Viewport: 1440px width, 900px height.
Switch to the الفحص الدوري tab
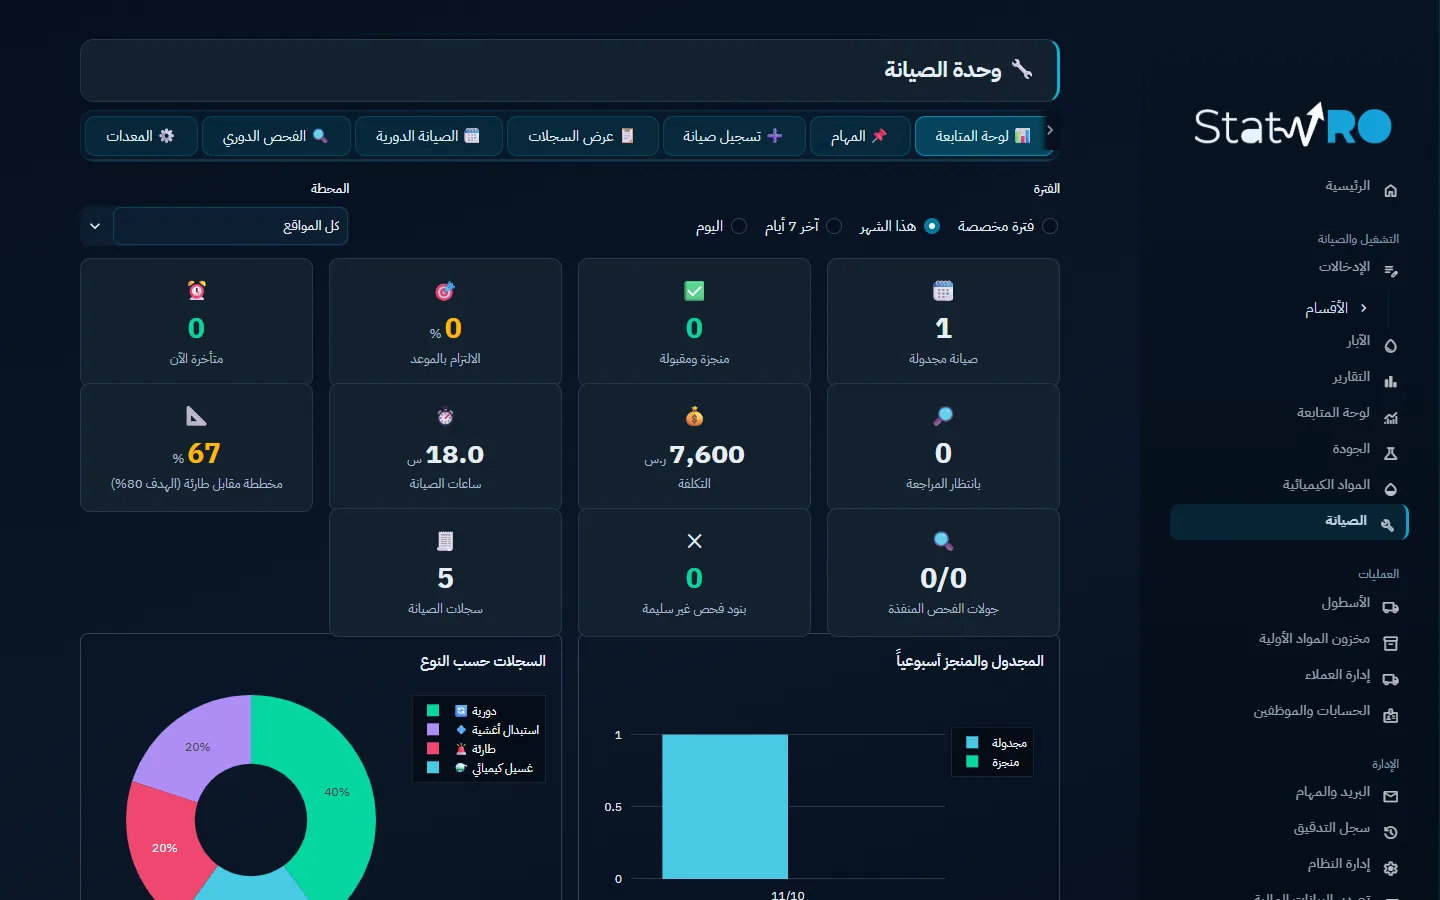point(276,136)
